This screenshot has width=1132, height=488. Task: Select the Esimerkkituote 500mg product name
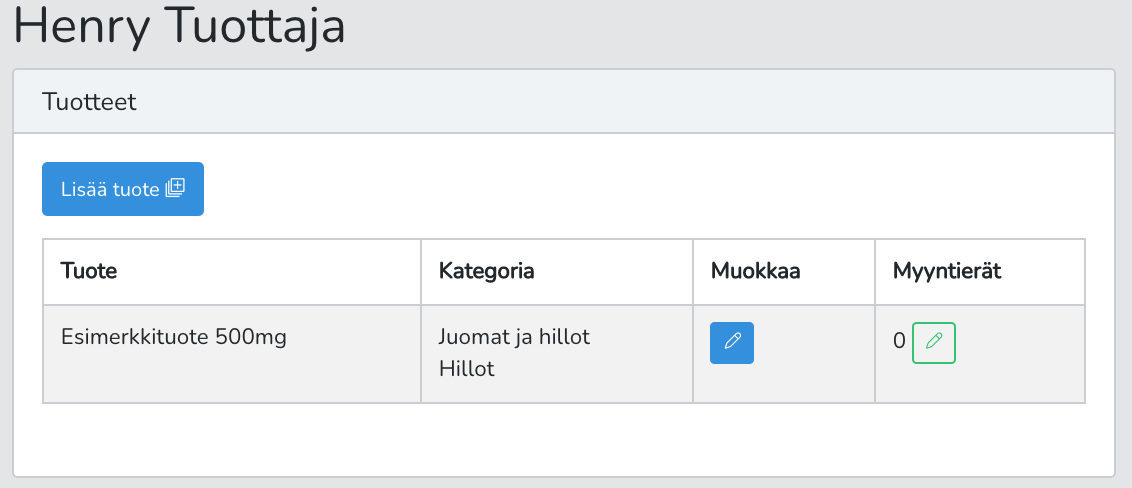pyautogui.click(x=174, y=337)
